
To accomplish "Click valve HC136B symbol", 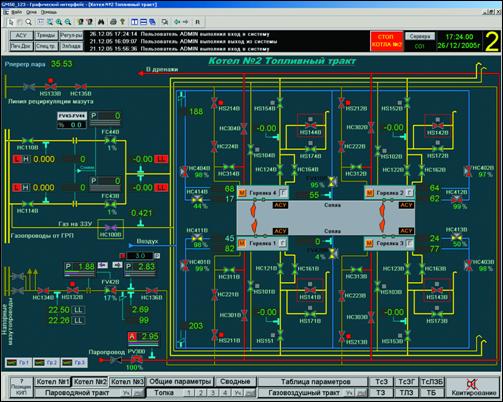I will click(152, 290).
